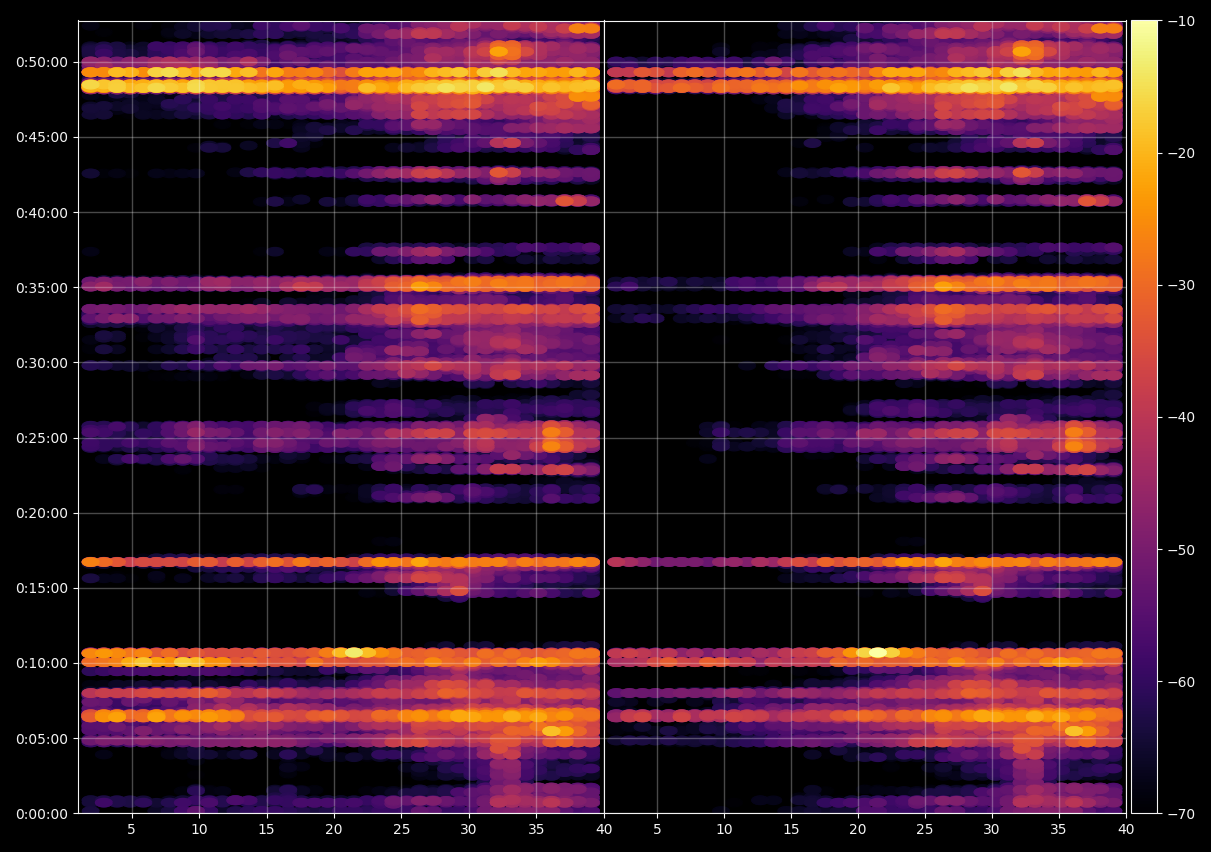Image resolution: width=1211 pixels, height=852 pixels.
Task: Click the 0:45:00 time axis label
Action: point(42,137)
